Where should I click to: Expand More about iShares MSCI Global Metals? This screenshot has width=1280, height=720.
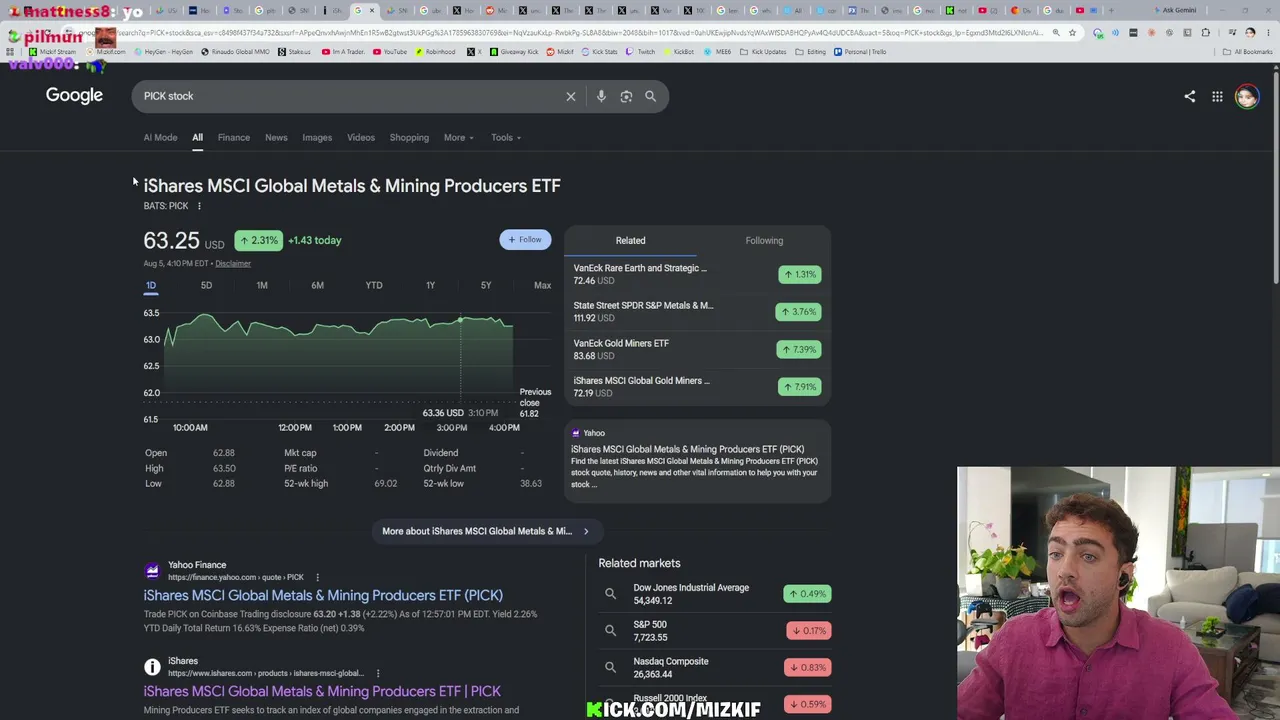(x=486, y=531)
